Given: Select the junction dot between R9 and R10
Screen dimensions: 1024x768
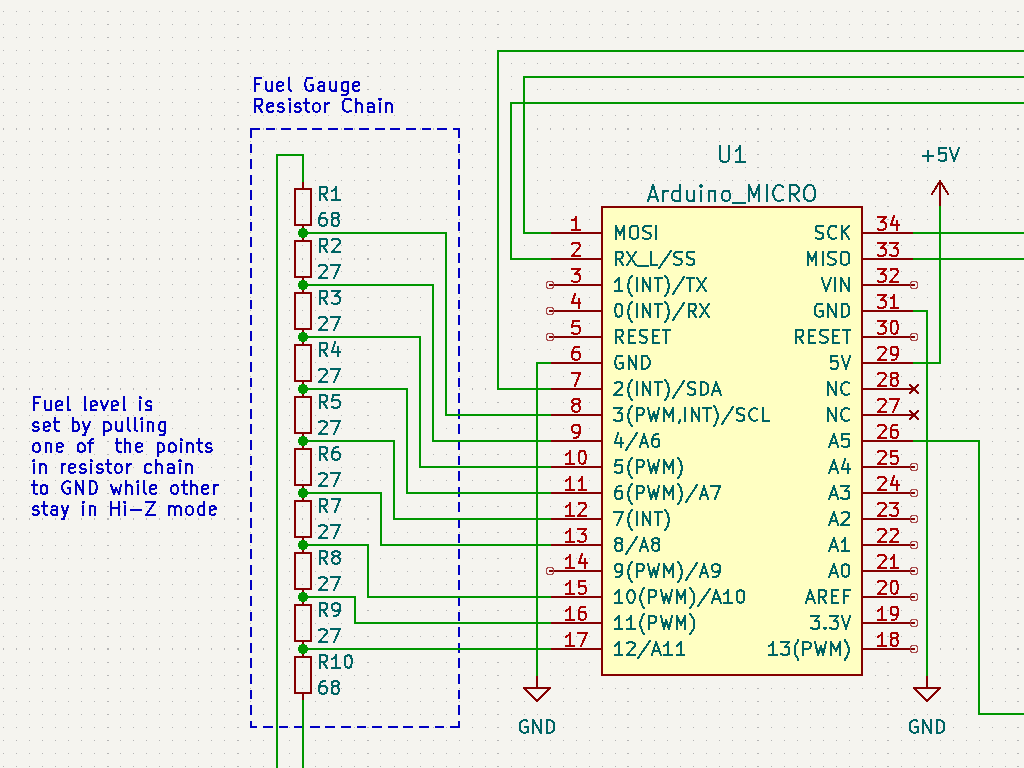Looking at the screenshot, I should (302, 649).
